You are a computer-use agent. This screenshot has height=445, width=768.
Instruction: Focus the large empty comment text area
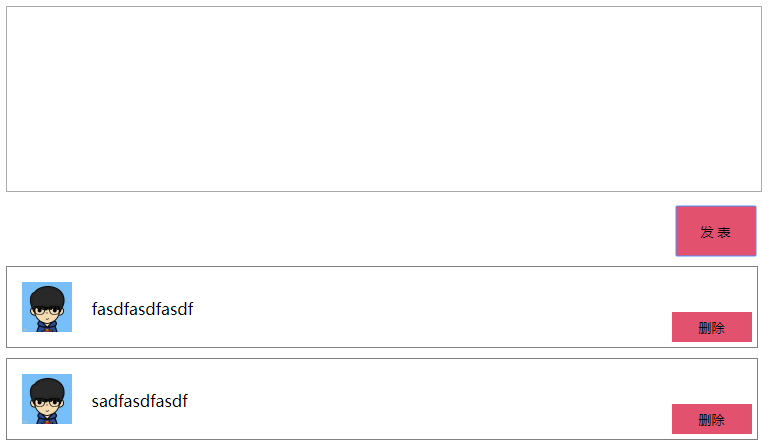tap(384, 99)
